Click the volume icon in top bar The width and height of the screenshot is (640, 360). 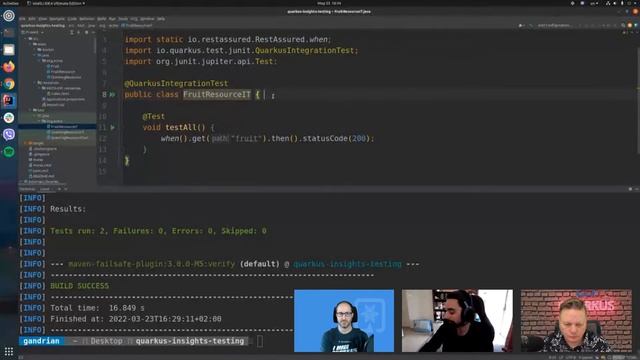tap(615, 3)
